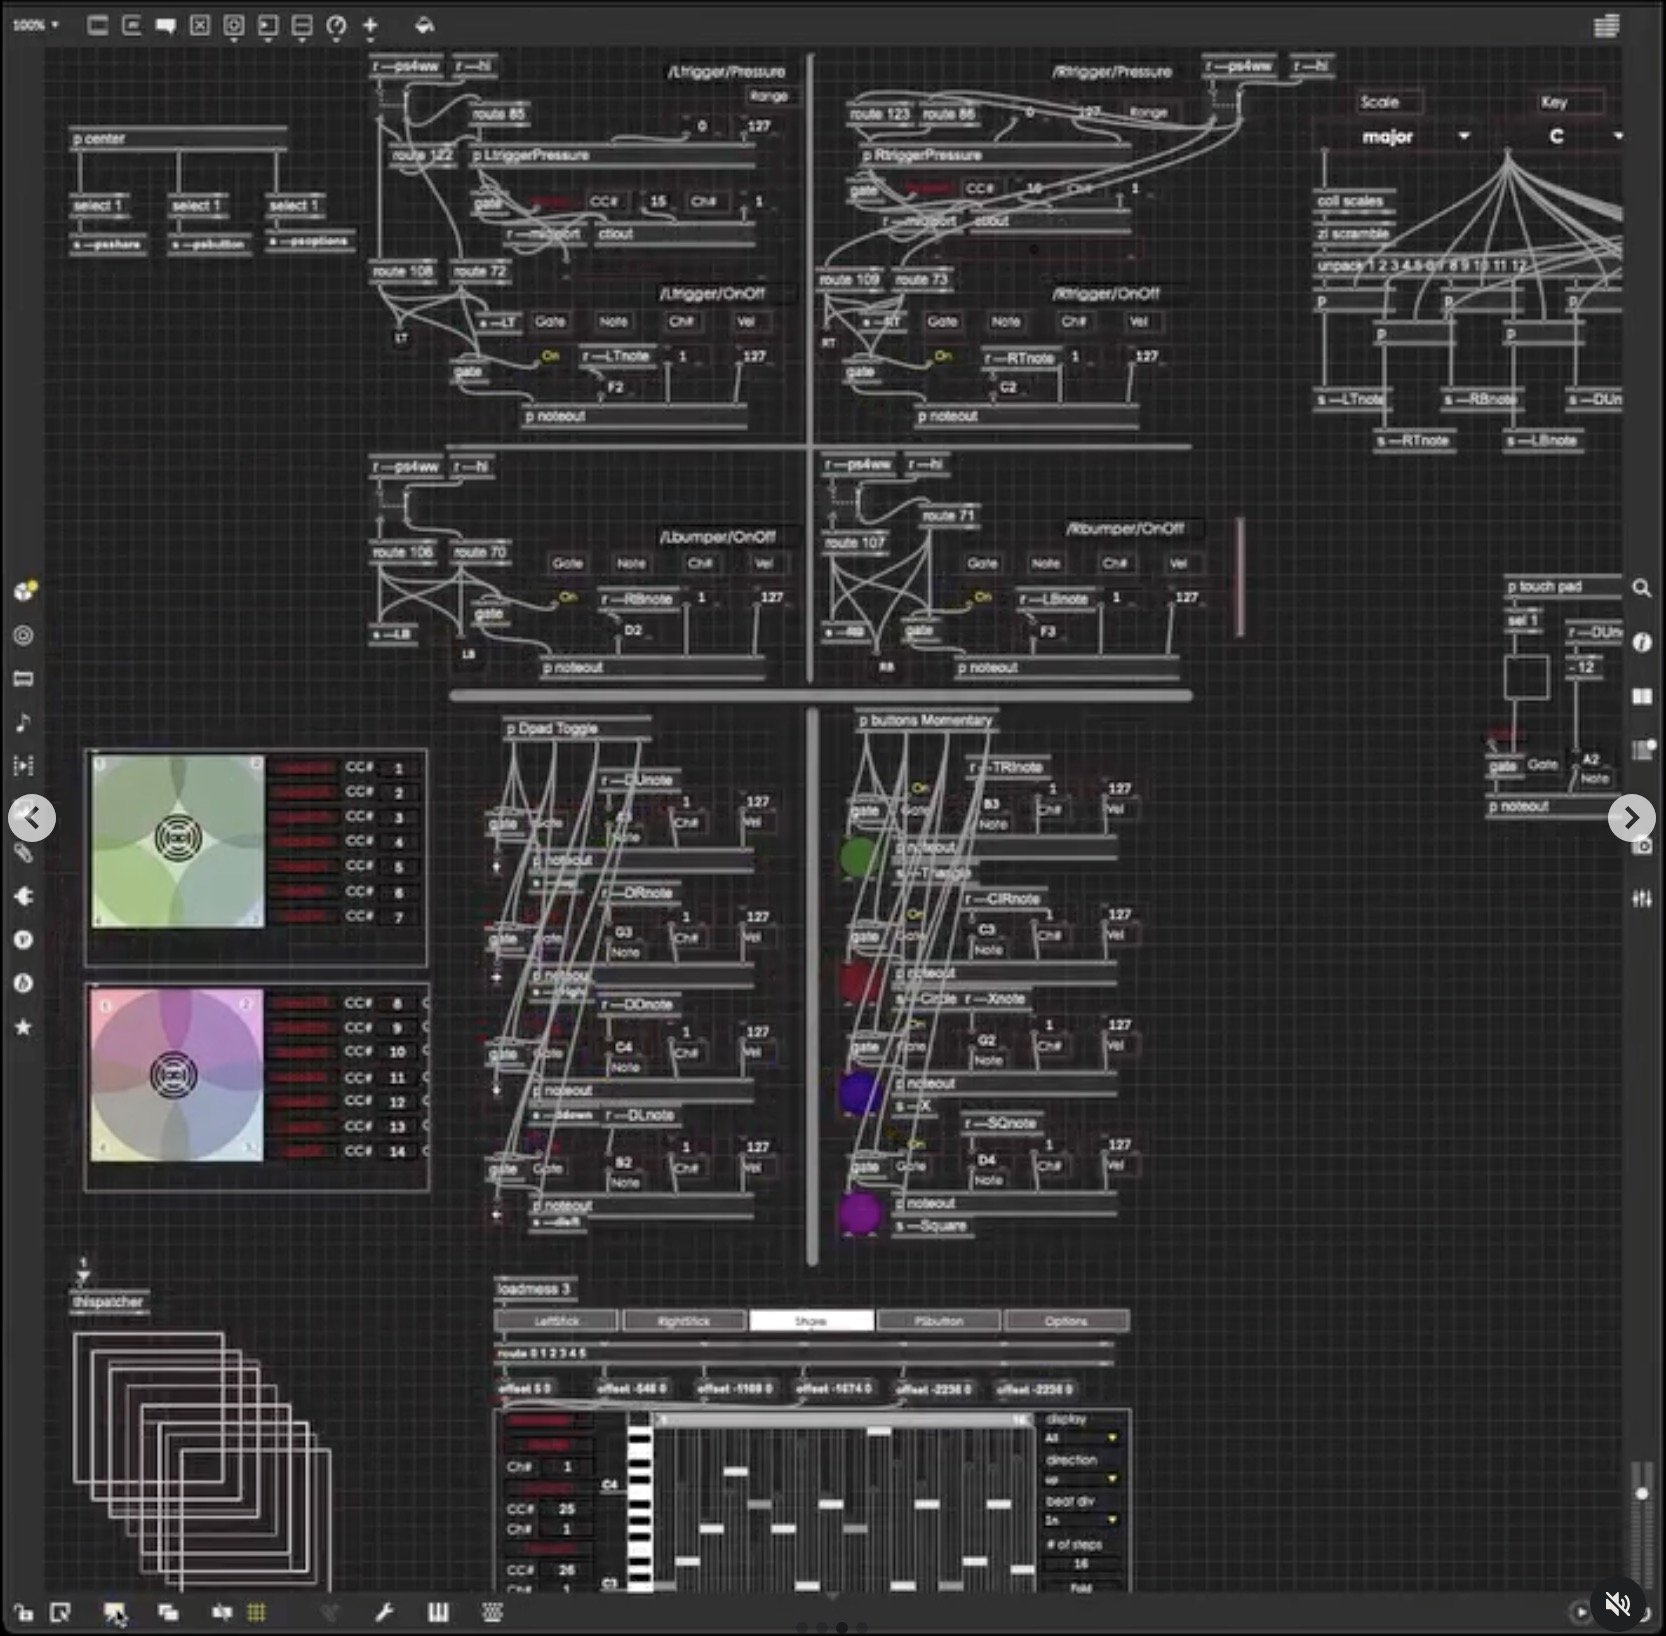The width and height of the screenshot is (1666, 1636).
Task: Click the # of steps 16 number box
Action: coord(1080,1563)
